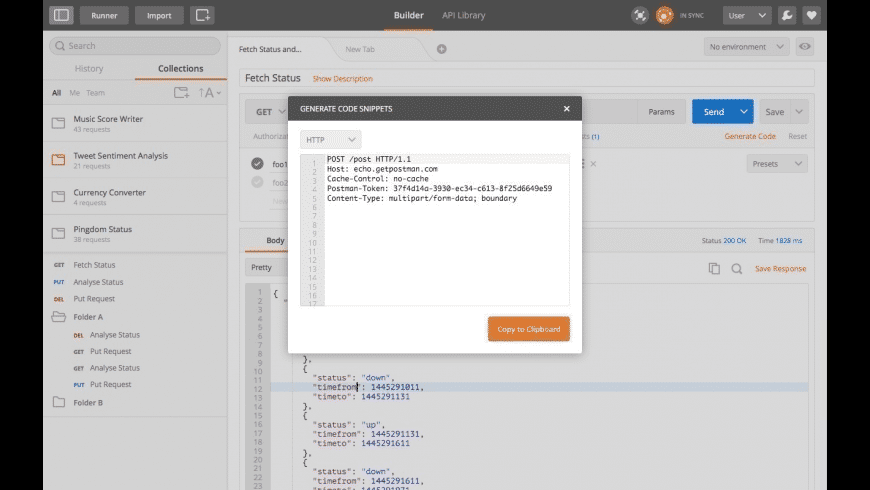The width and height of the screenshot is (870, 490).
Task: Open settings via the wrench icon
Action: 787,15
